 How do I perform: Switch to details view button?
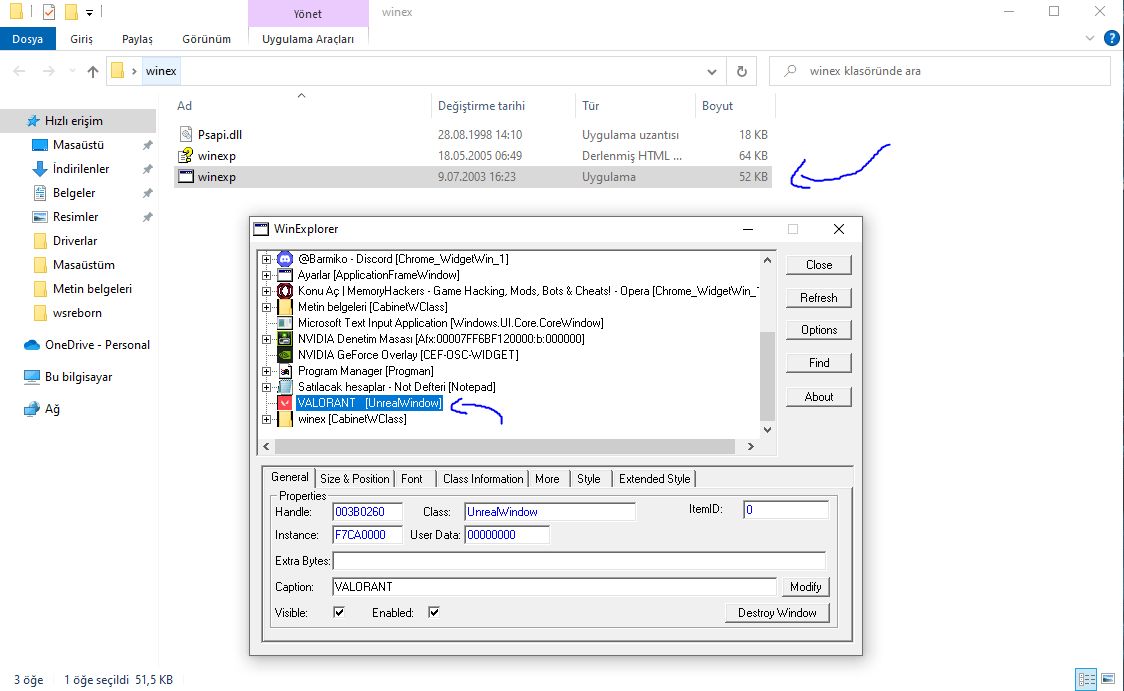click(1087, 679)
